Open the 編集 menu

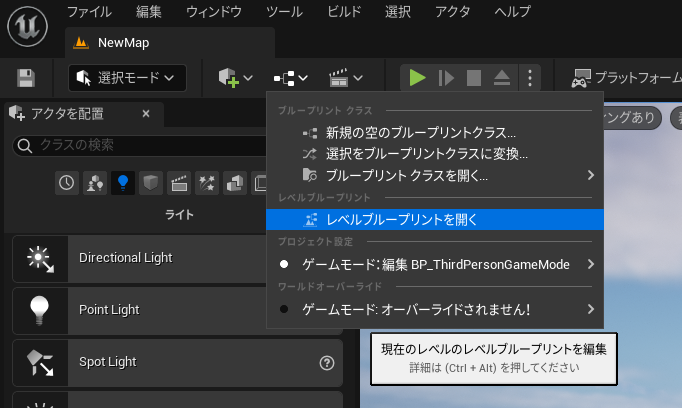[x=148, y=12]
